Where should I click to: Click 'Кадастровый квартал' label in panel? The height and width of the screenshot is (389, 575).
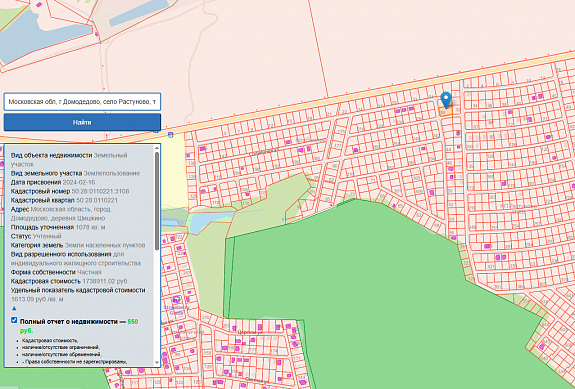pos(43,200)
